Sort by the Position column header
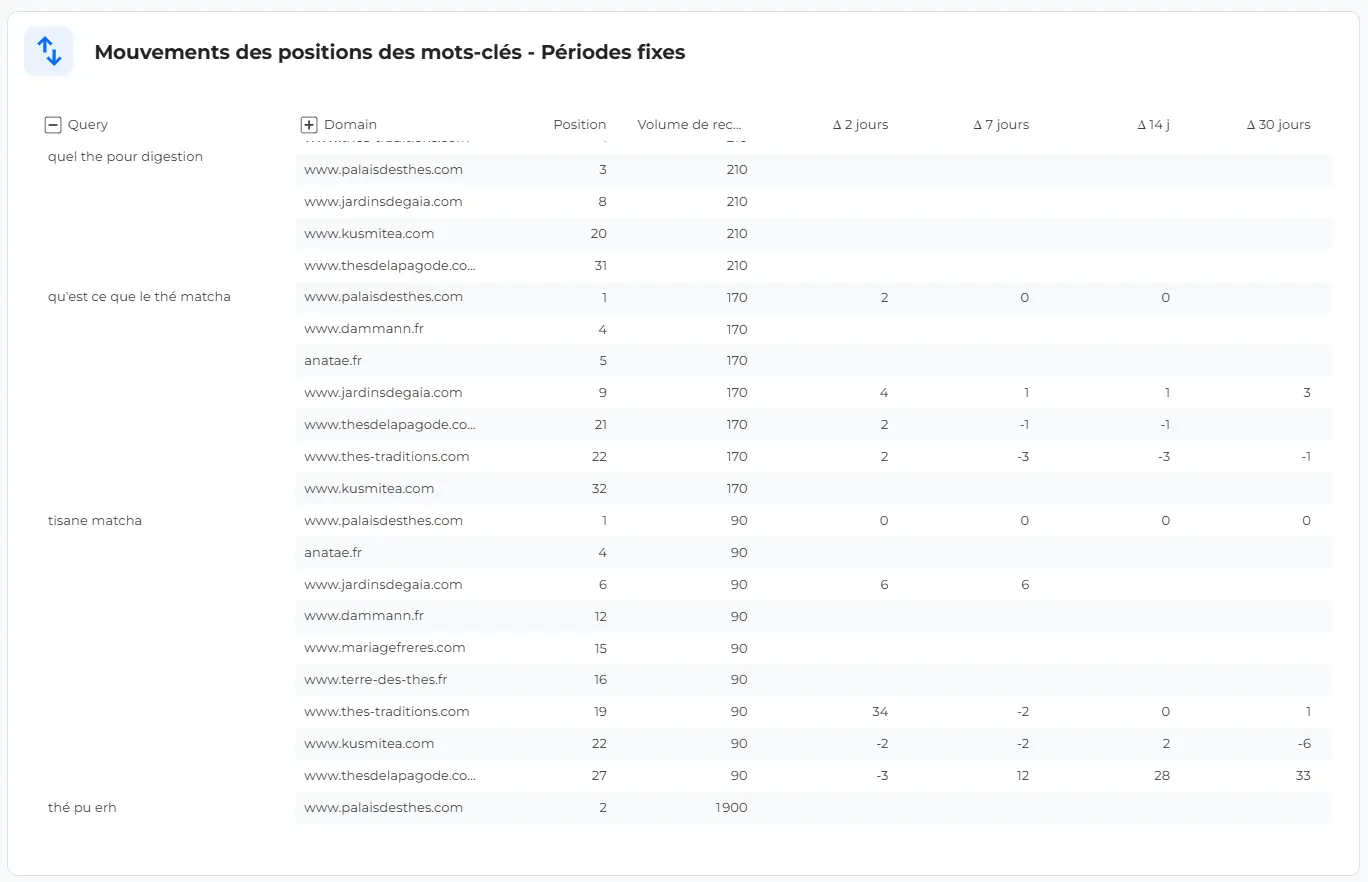Viewport: 1368px width, 882px height. click(580, 124)
